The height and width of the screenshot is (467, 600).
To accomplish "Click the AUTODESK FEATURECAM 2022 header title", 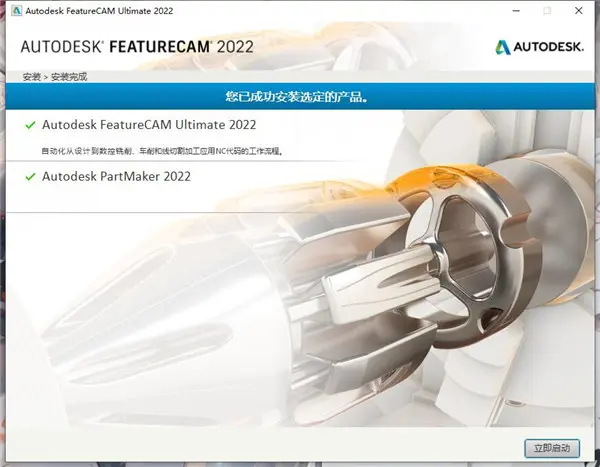I will [x=137, y=47].
